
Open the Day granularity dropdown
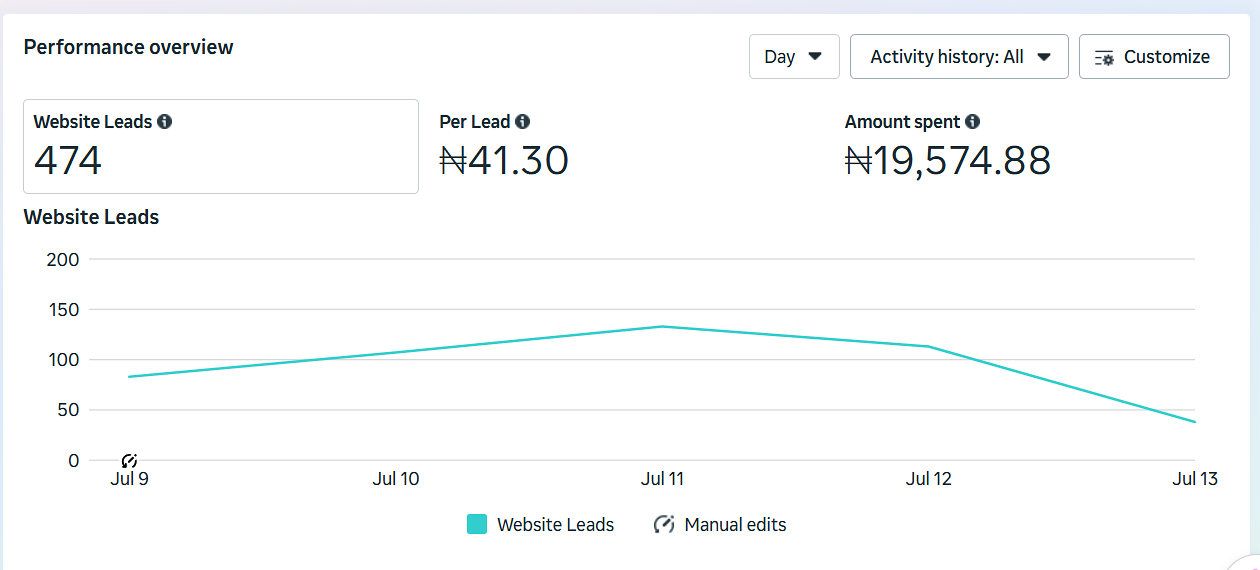(x=794, y=57)
